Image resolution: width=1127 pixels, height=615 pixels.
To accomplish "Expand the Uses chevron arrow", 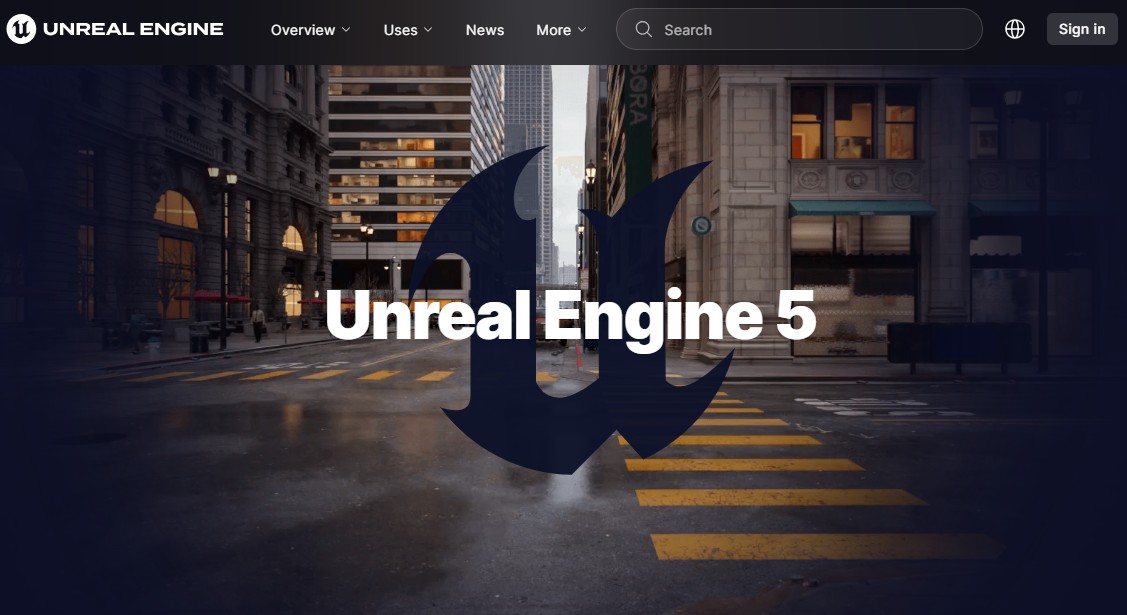I will [x=428, y=29].
